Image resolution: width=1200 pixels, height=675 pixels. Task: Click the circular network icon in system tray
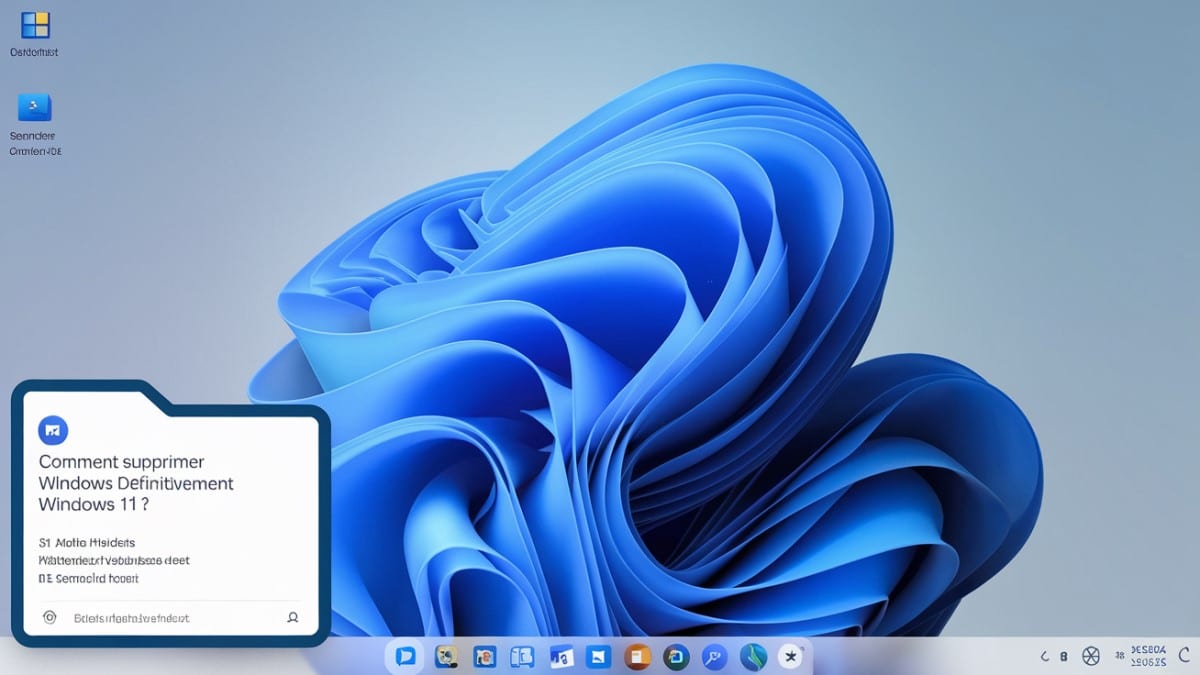coord(1091,657)
